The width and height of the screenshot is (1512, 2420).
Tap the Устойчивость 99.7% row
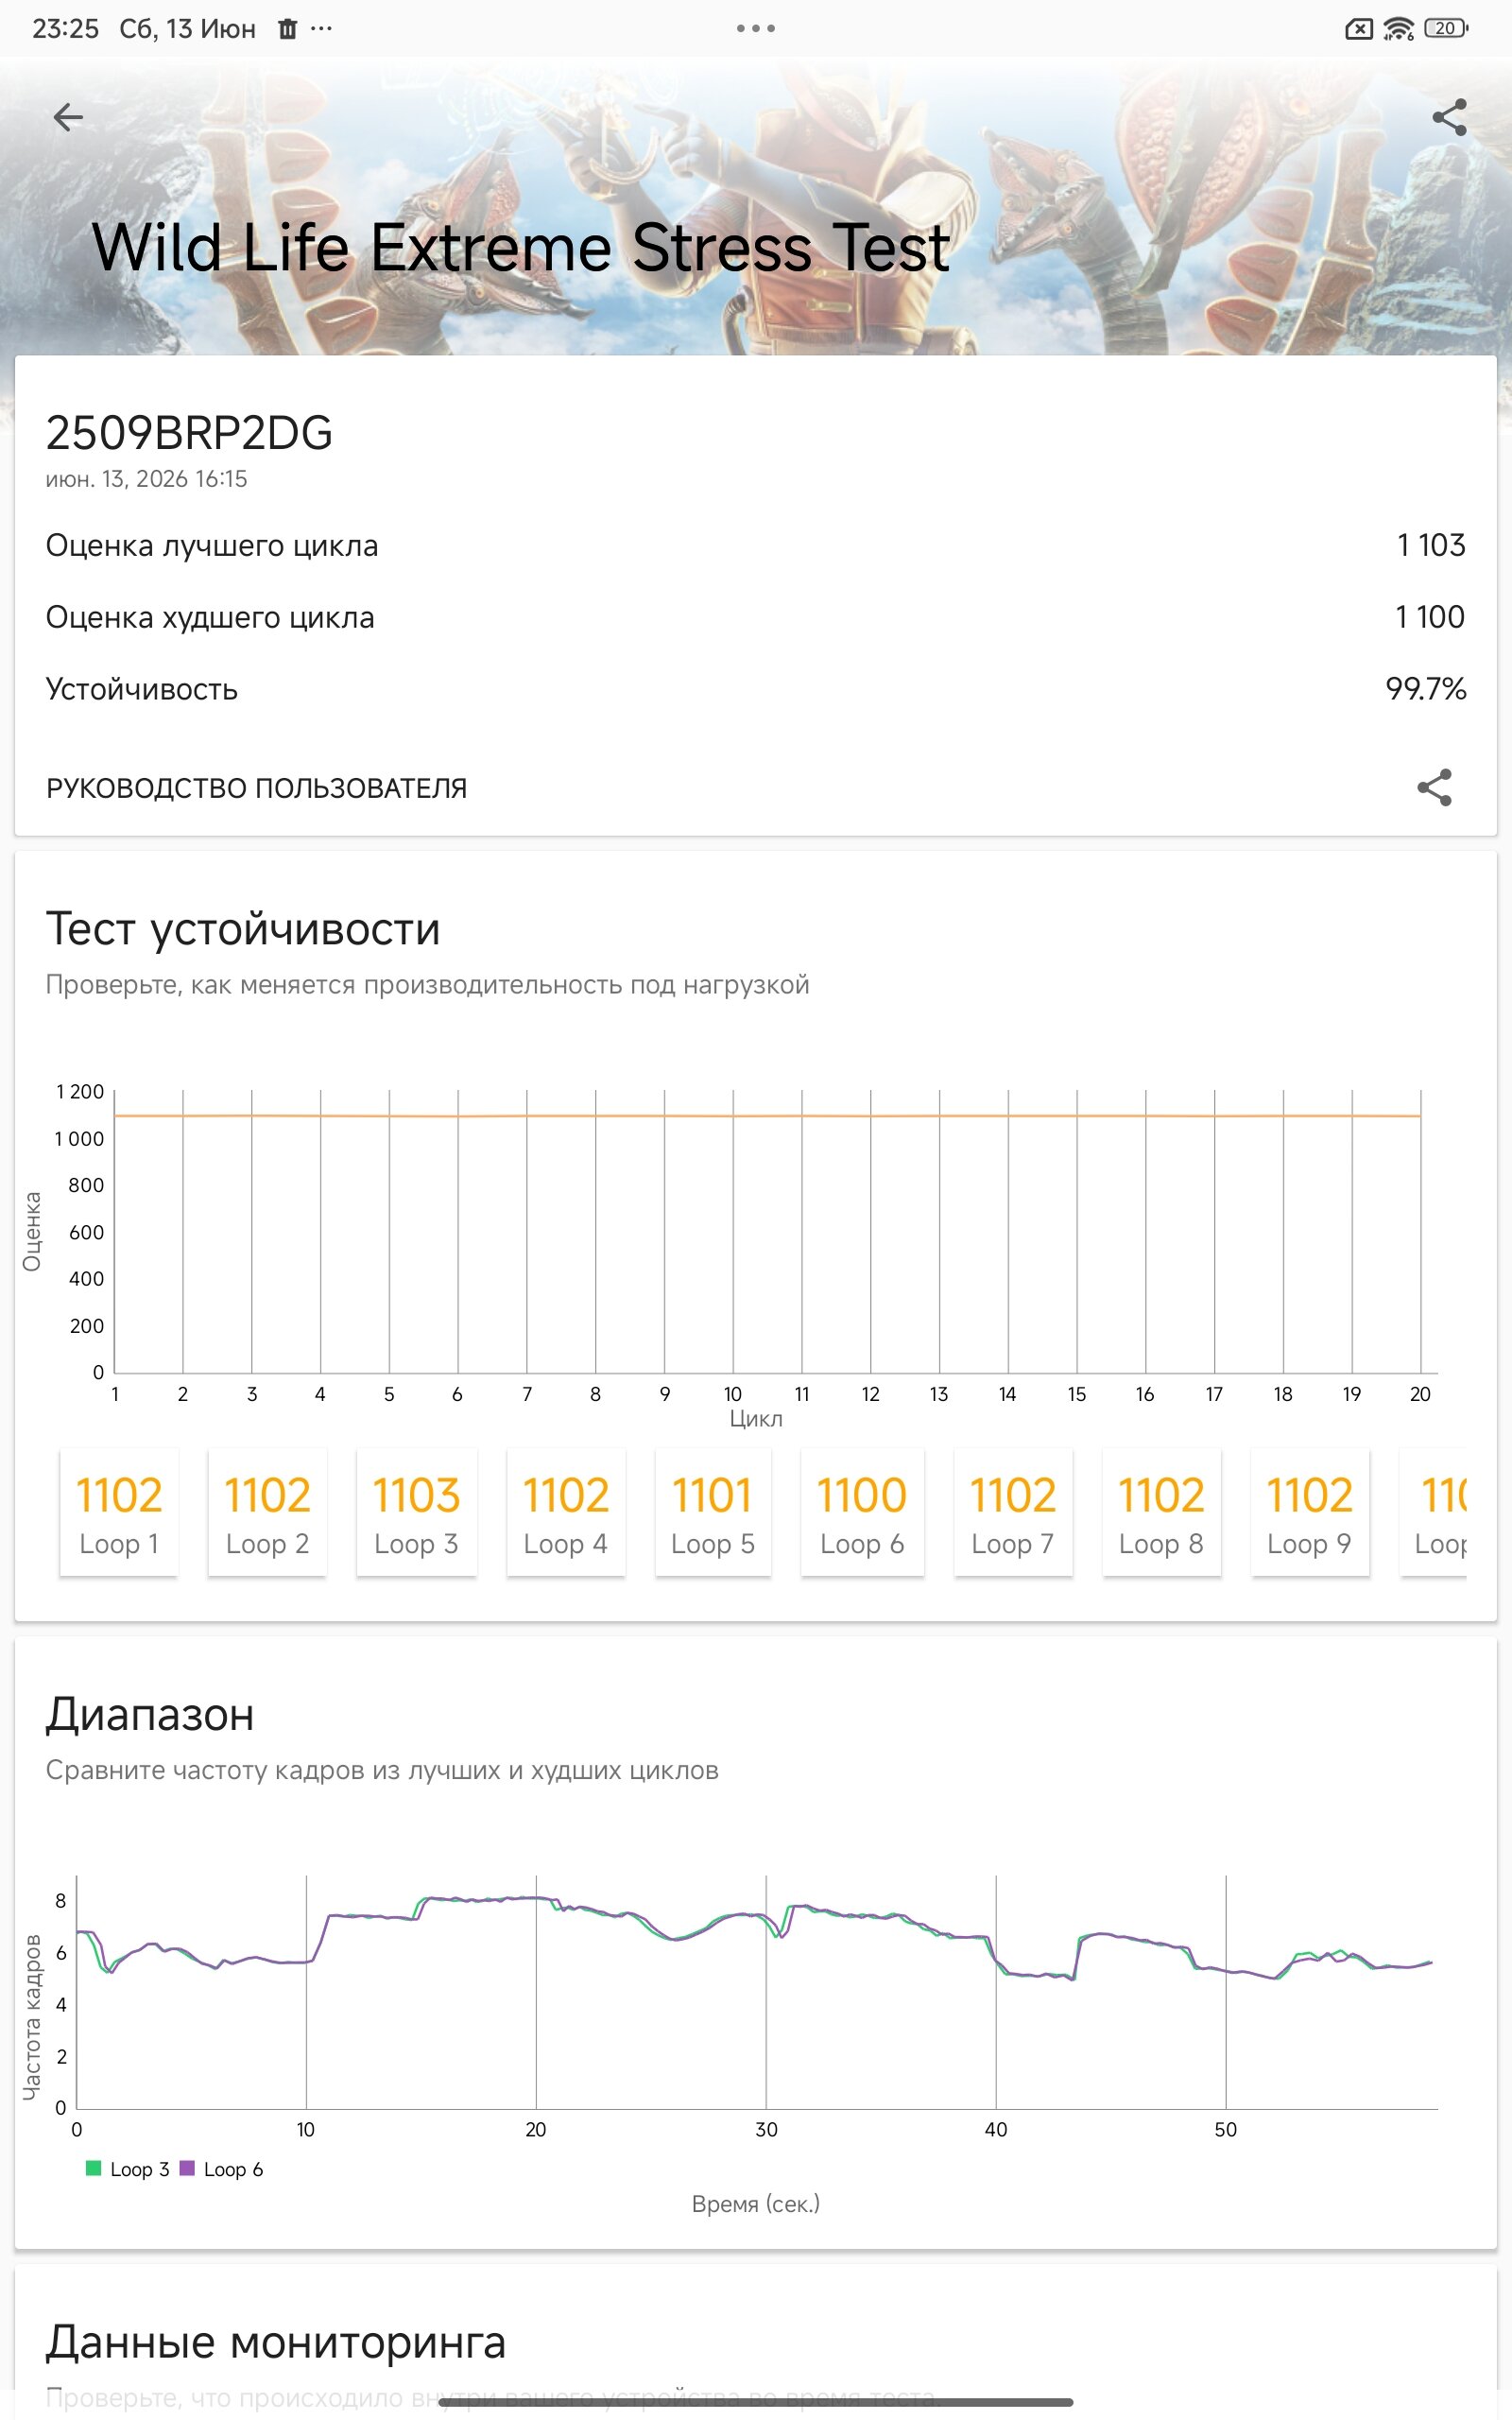tap(756, 689)
